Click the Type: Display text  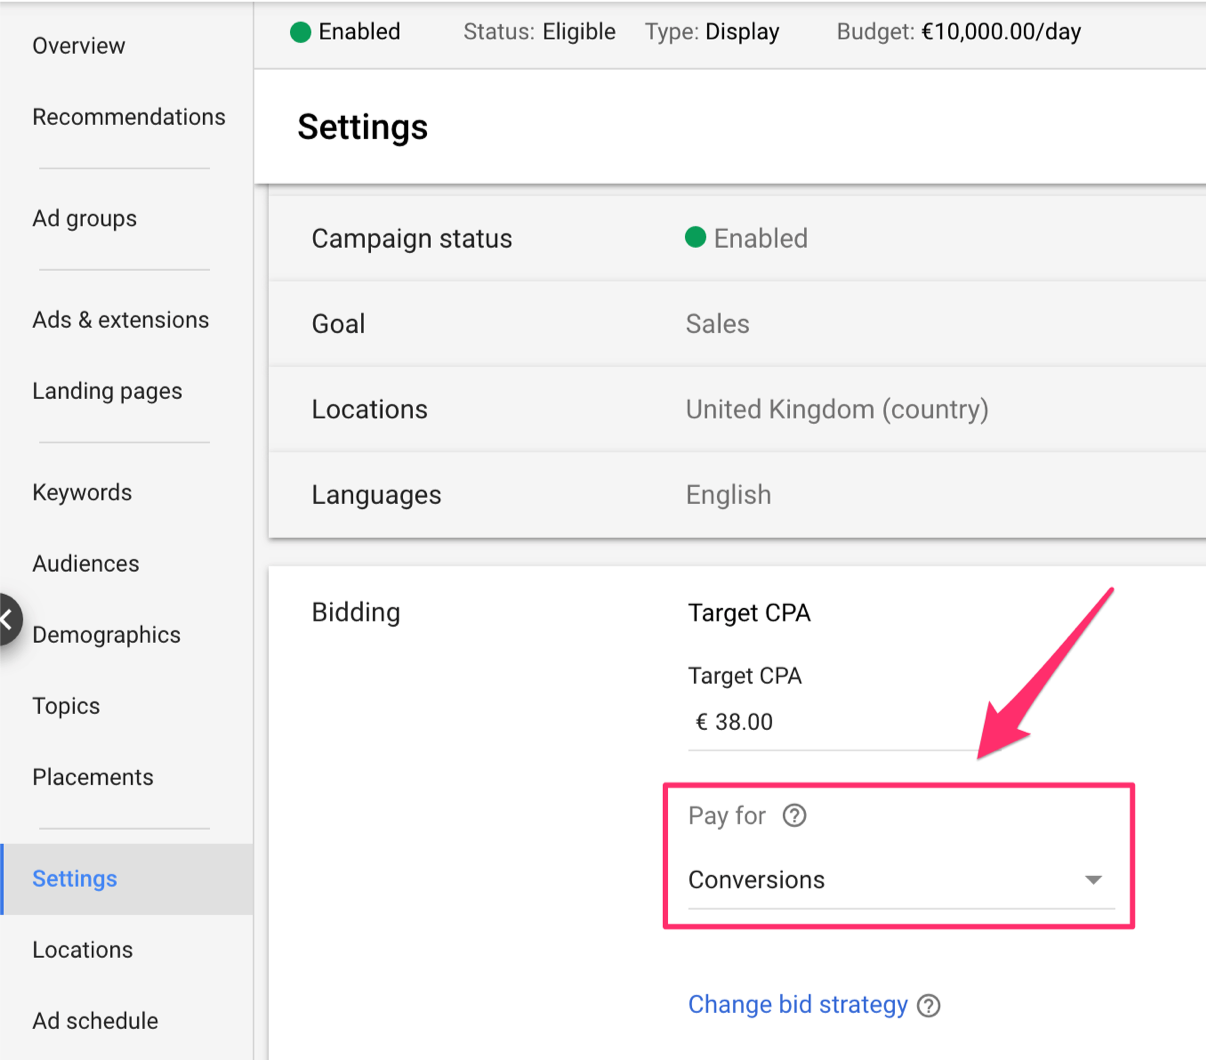click(x=712, y=32)
